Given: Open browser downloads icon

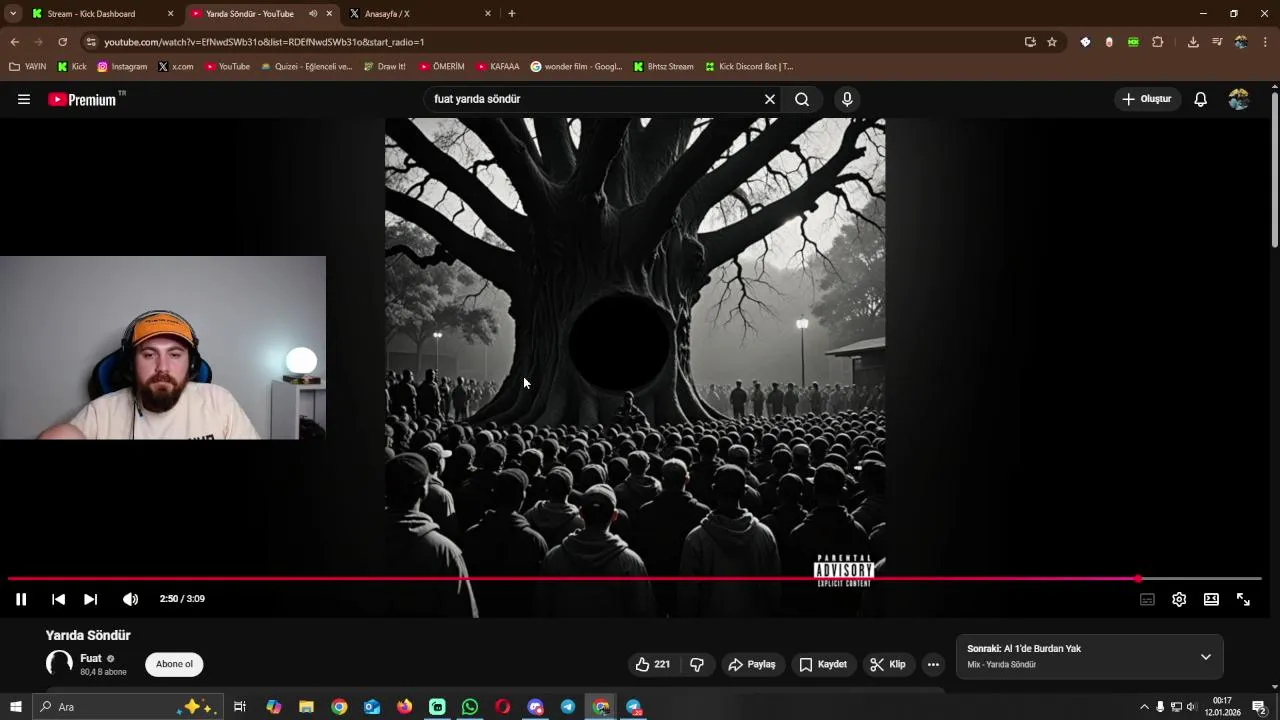Looking at the screenshot, I should pyautogui.click(x=1193, y=42).
